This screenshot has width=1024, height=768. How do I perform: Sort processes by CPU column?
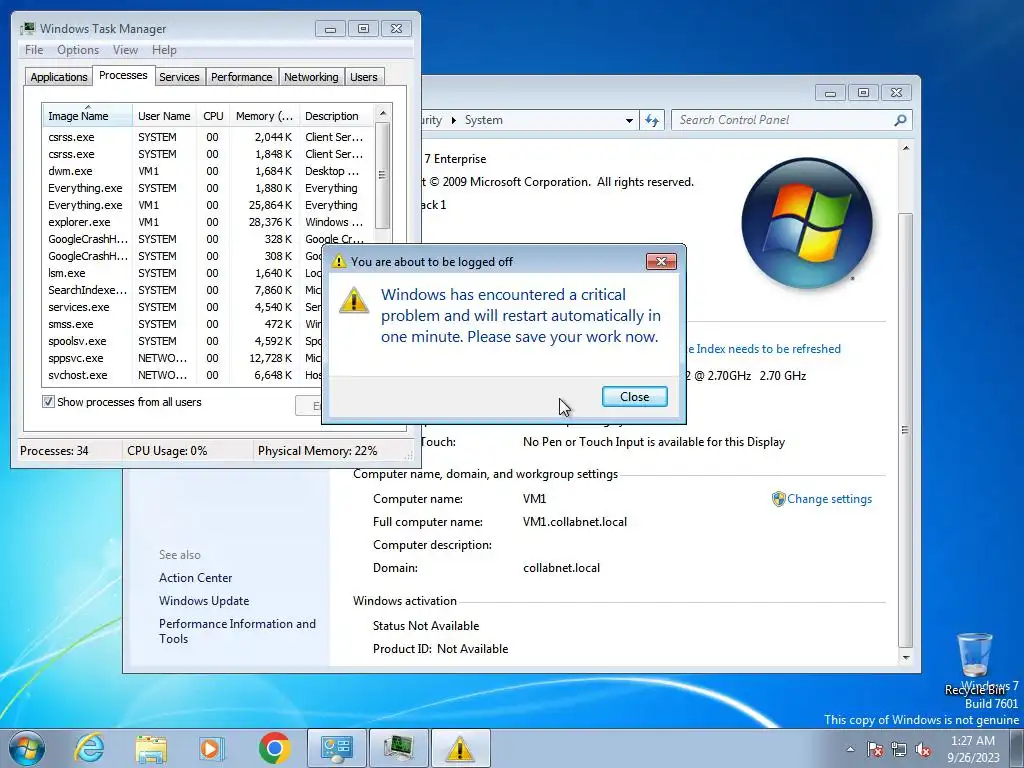point(213,116)
